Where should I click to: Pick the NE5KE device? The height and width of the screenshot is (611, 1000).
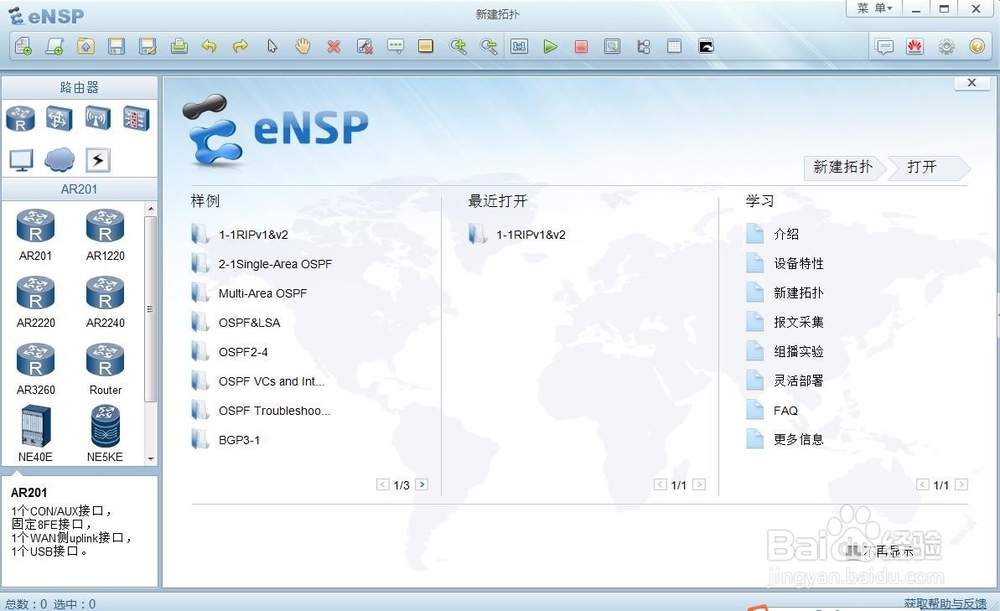point(105,434)
